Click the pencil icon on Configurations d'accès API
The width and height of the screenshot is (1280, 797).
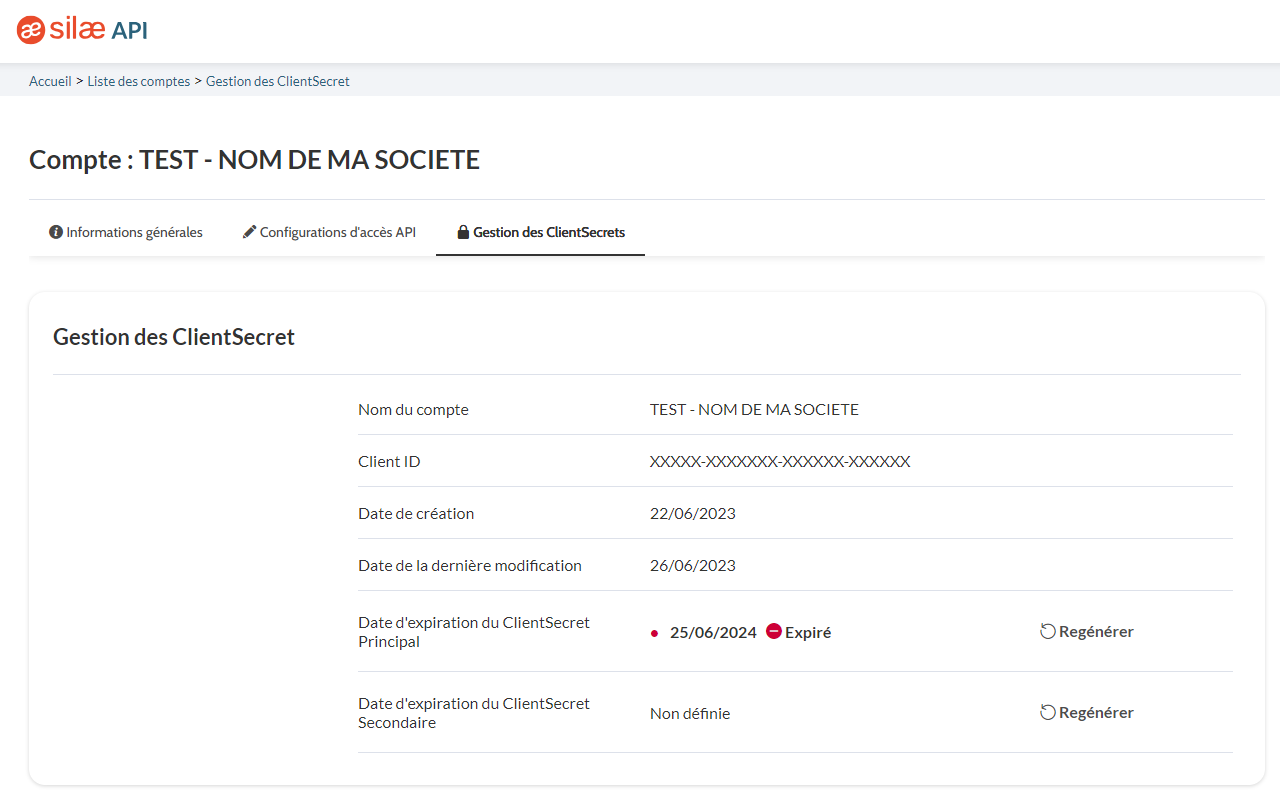click(248, 231)
